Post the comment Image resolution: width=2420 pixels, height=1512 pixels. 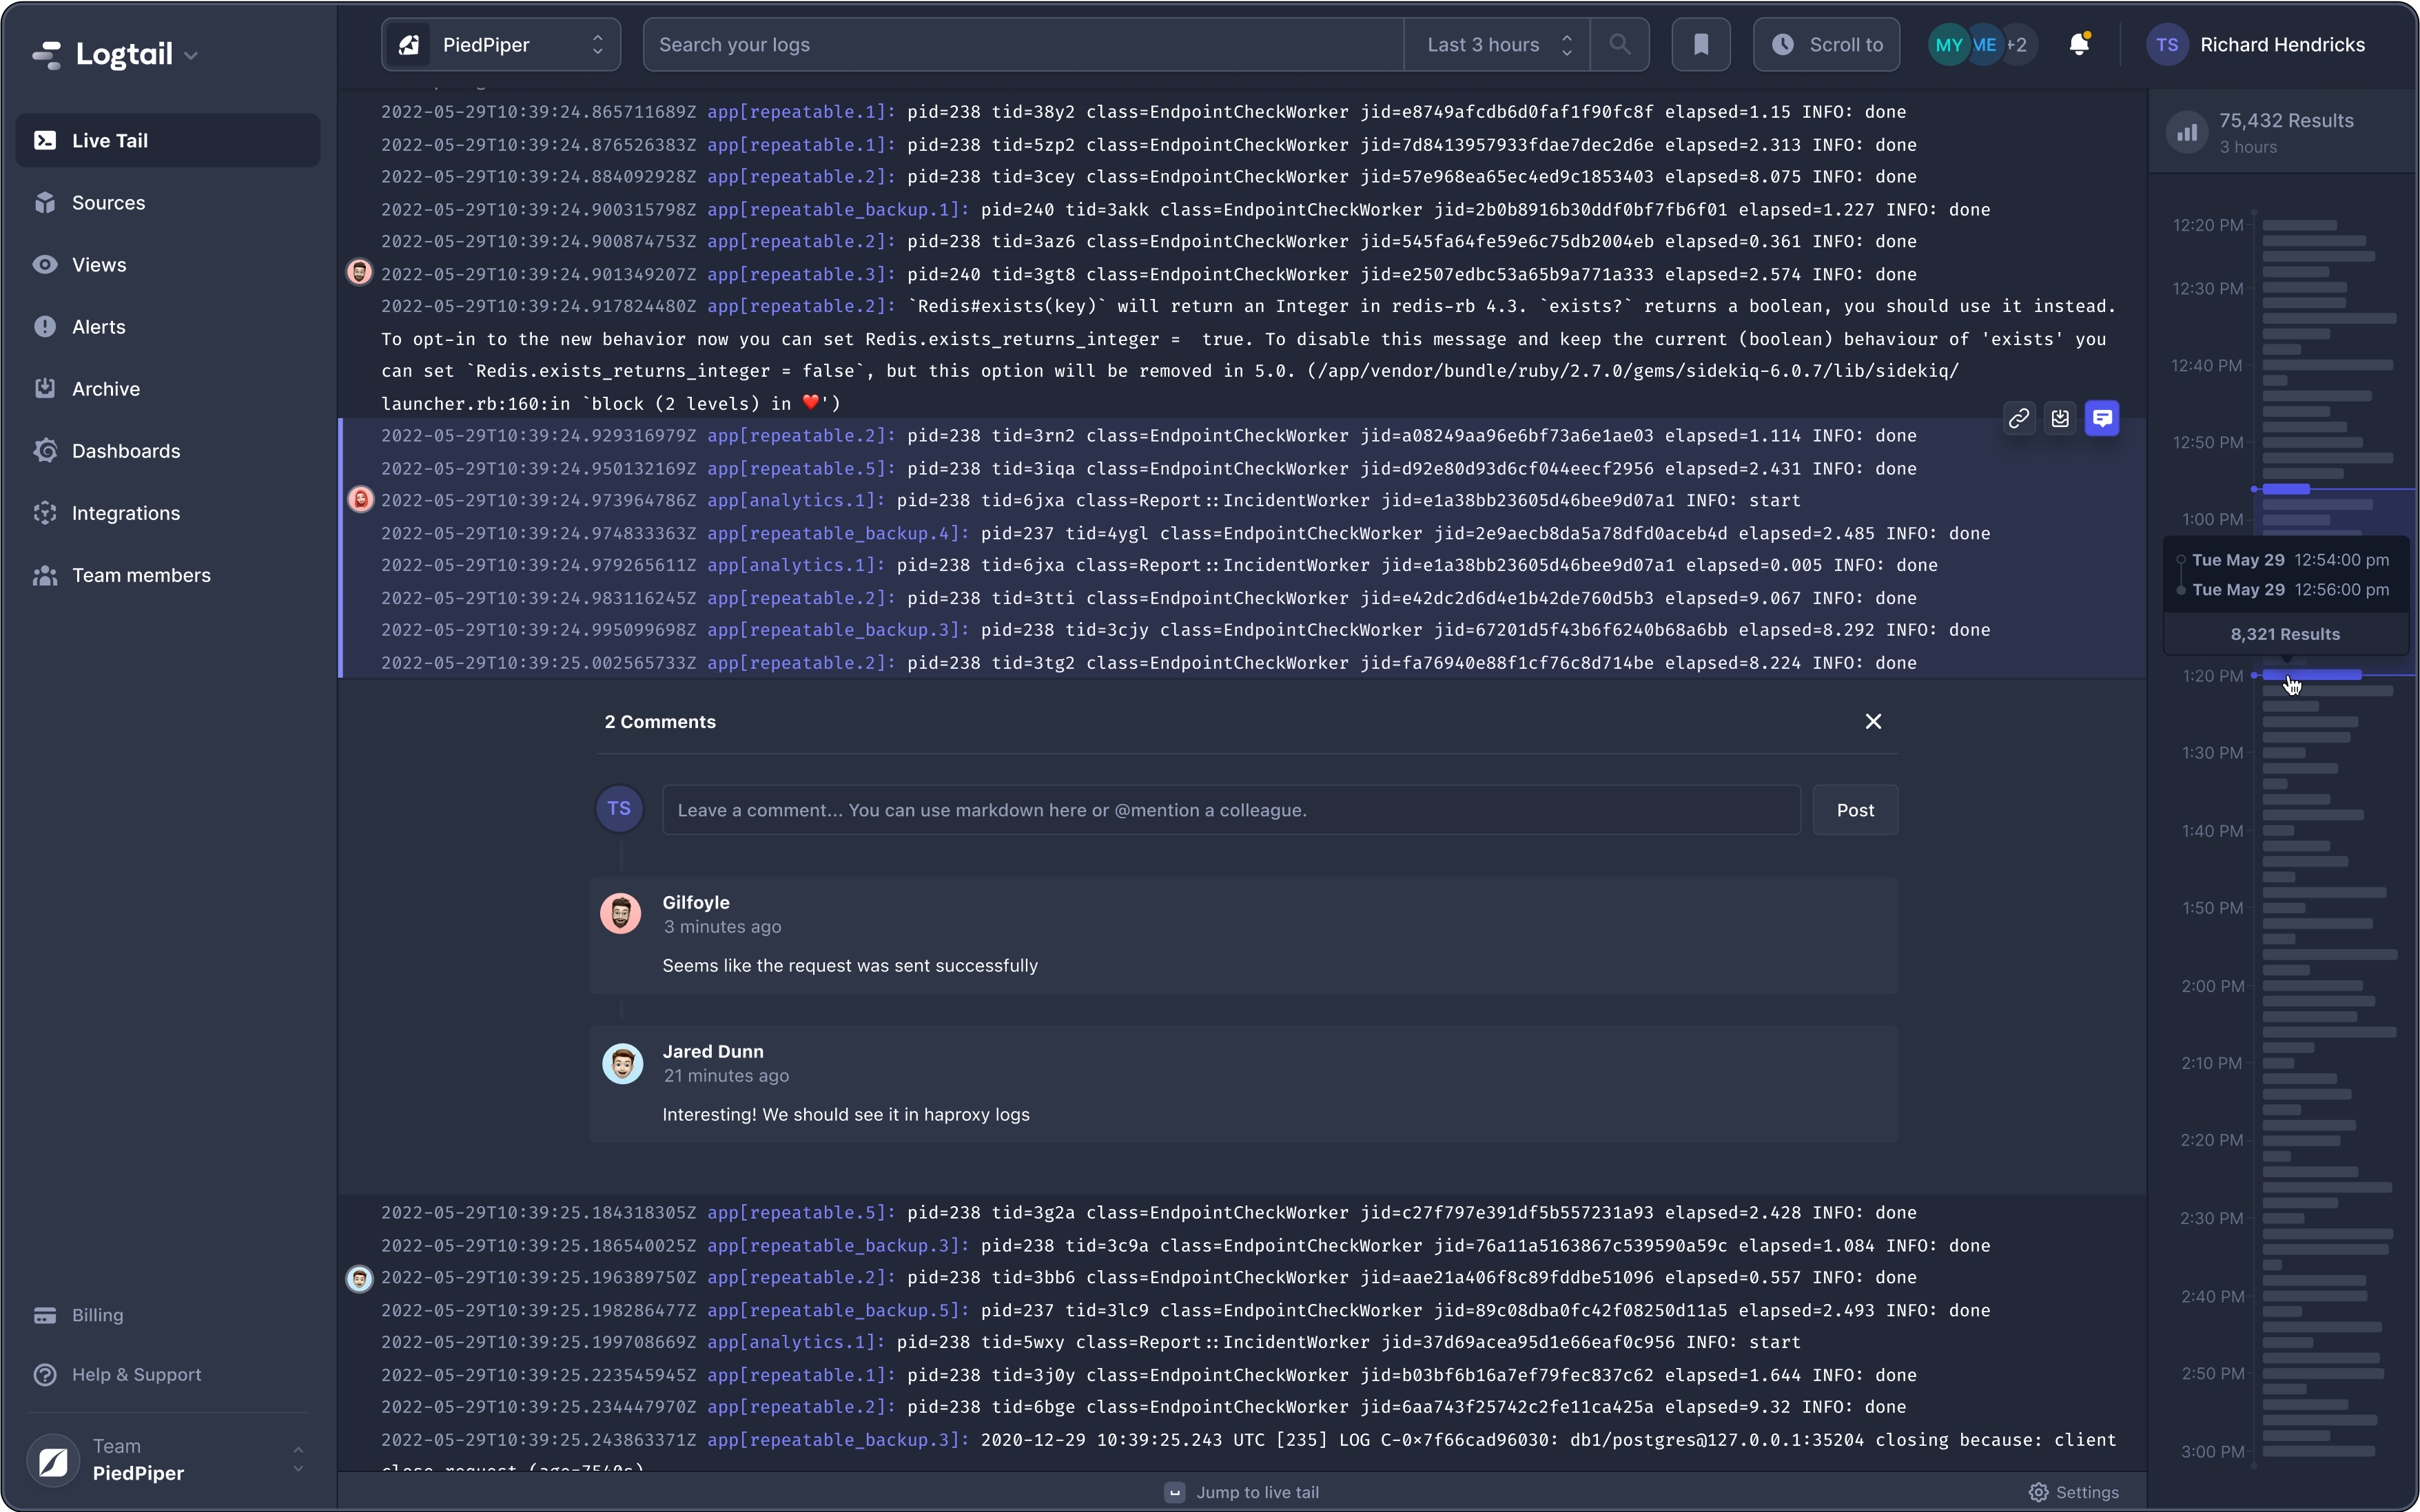coord(1854,810)
